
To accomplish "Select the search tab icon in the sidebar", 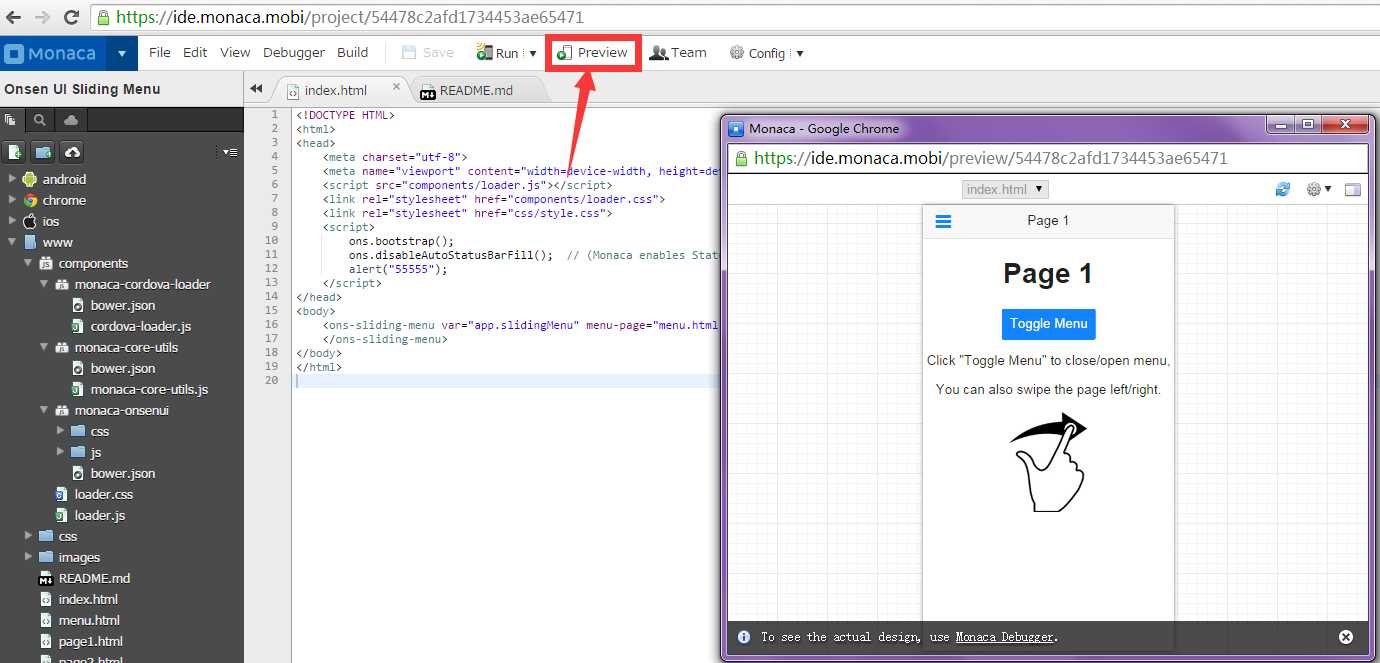I will (x=40, y=120).
